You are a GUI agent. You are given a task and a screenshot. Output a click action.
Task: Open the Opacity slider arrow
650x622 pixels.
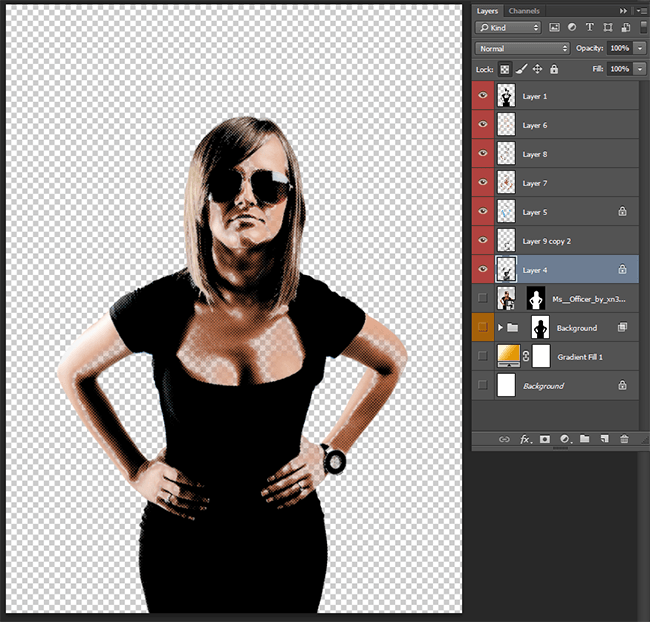(640, 48)
